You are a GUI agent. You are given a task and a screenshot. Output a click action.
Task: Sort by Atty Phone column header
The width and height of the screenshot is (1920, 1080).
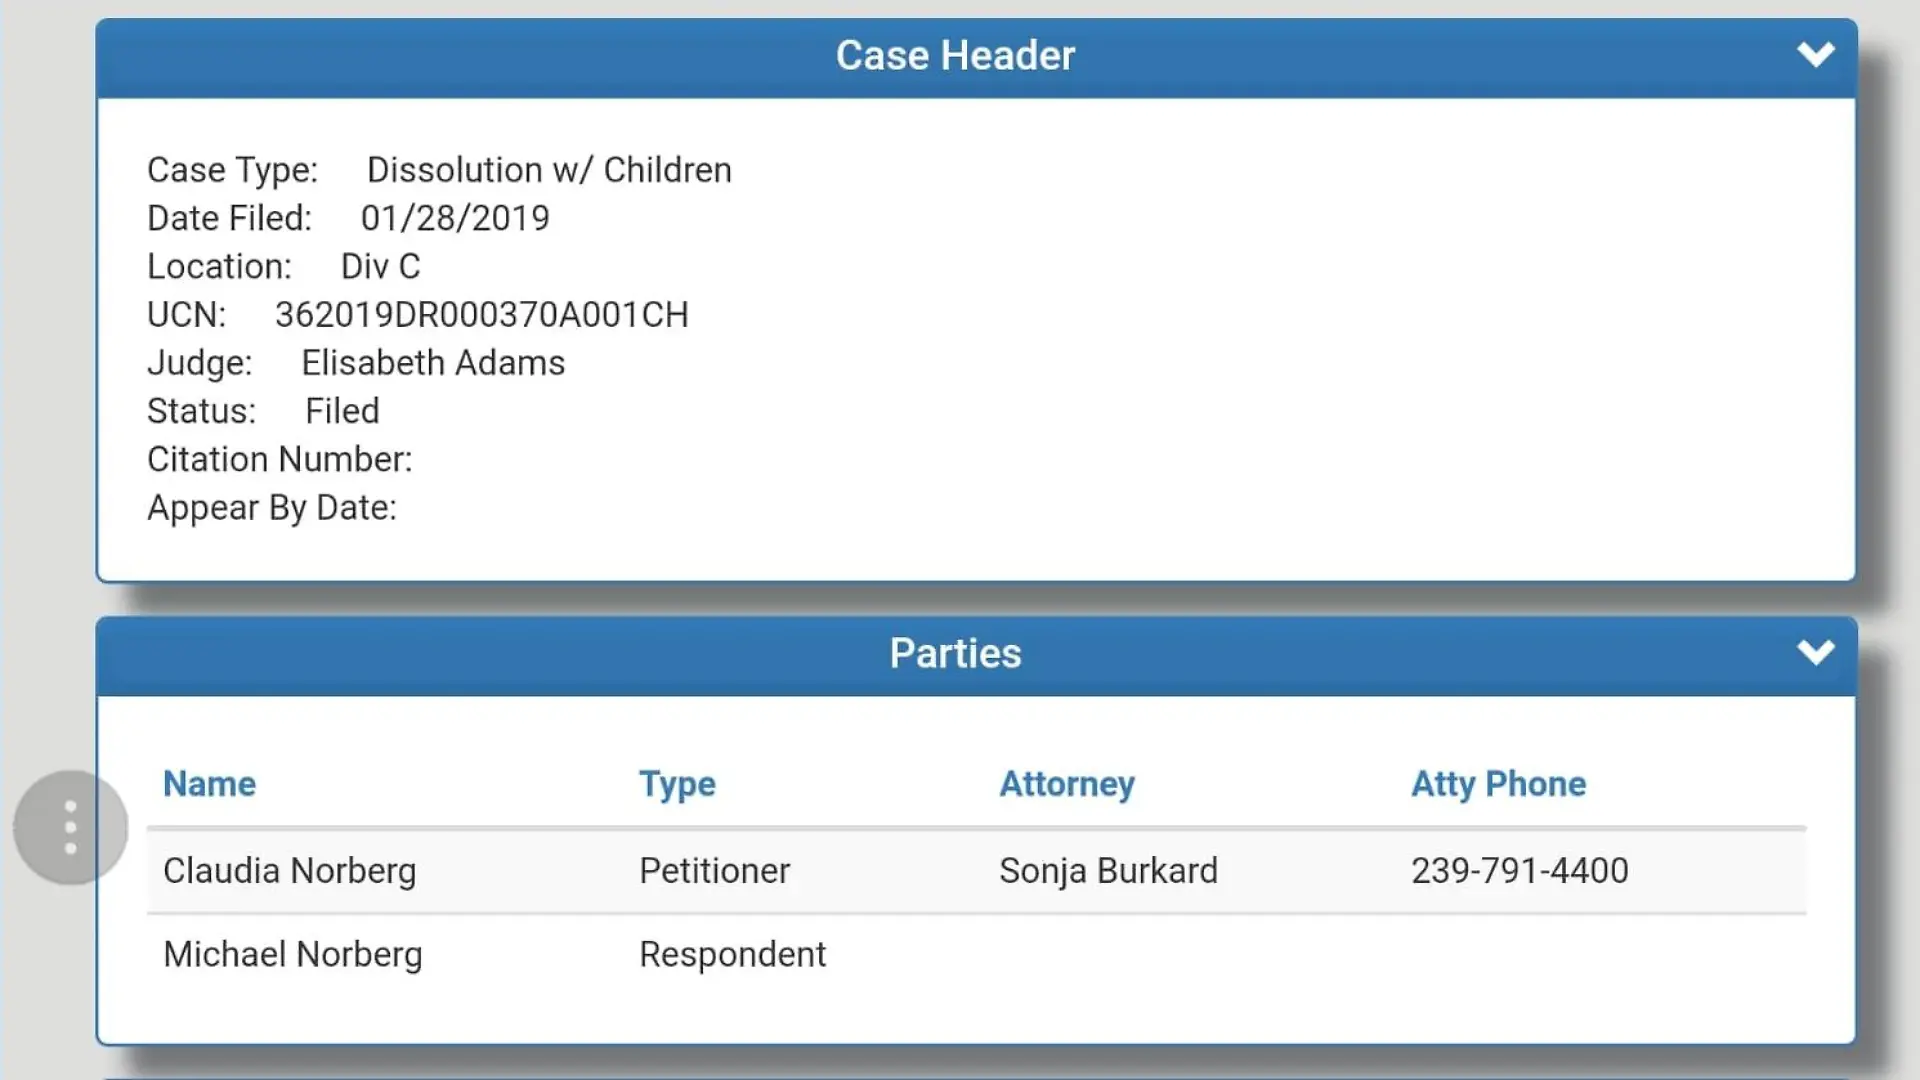1498,784
